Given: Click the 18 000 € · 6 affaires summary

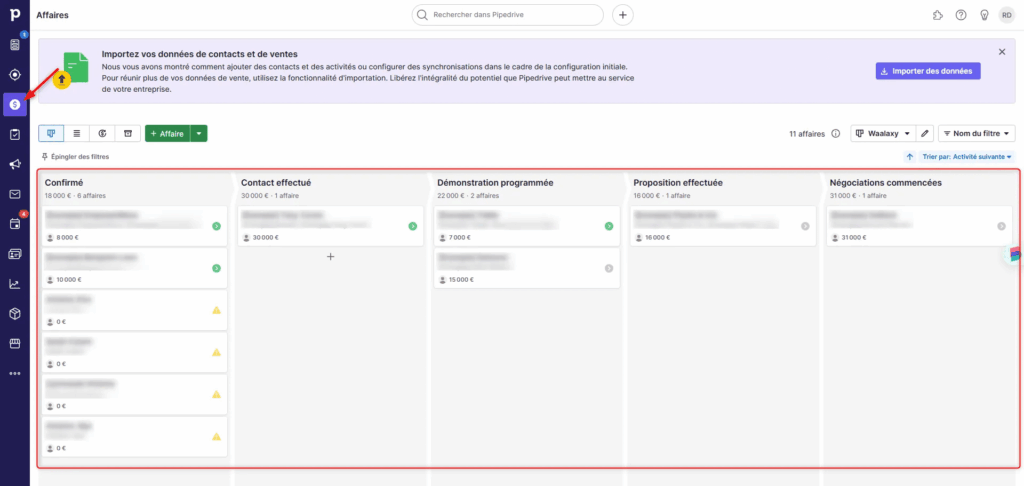Looking at the screenshot, I should pyautogui.click(x=75, y=195).
